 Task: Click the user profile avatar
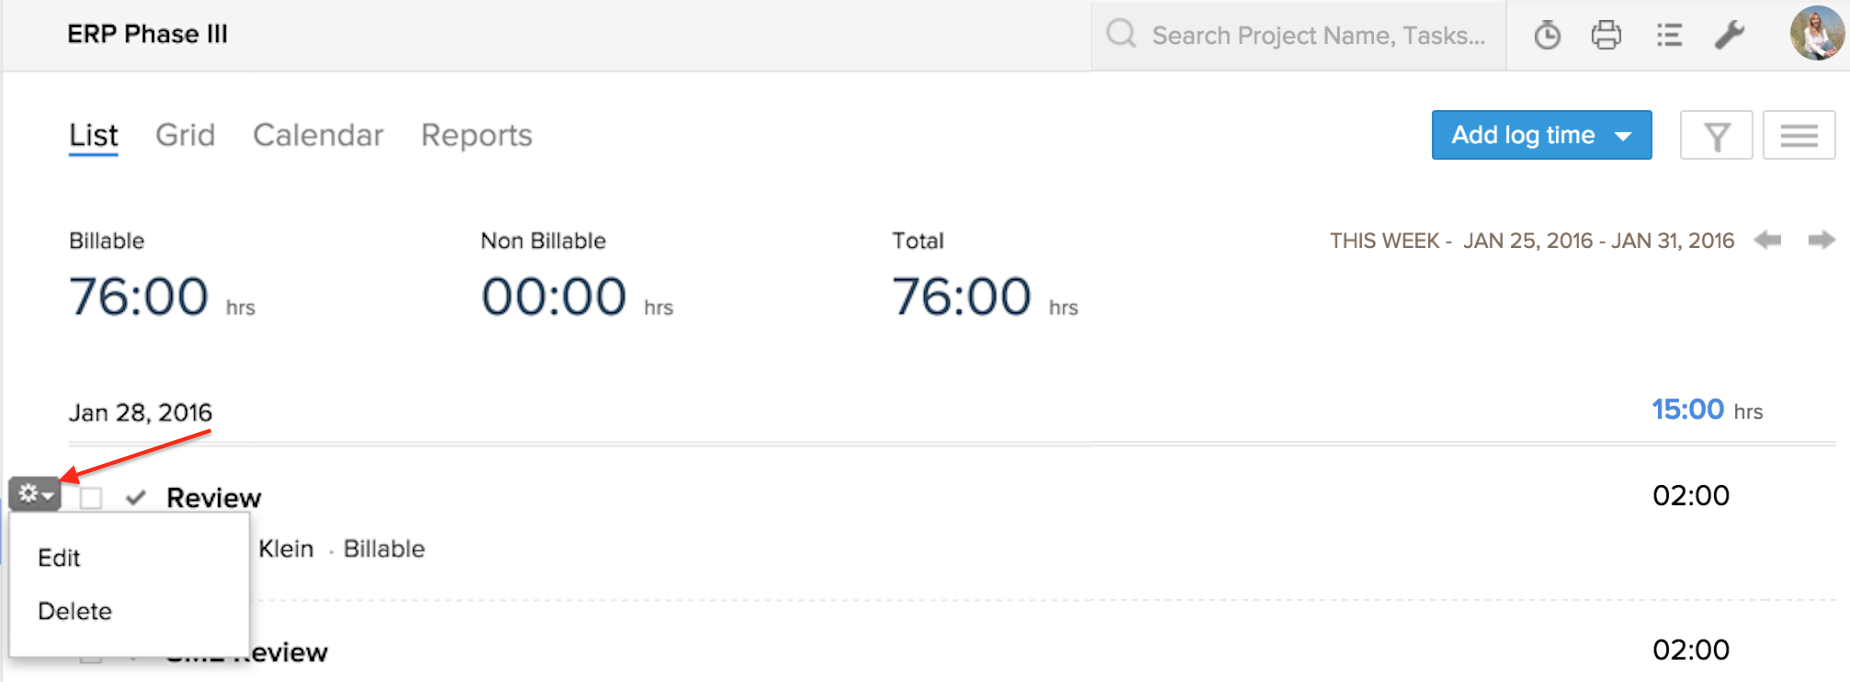click(1816, 34)
